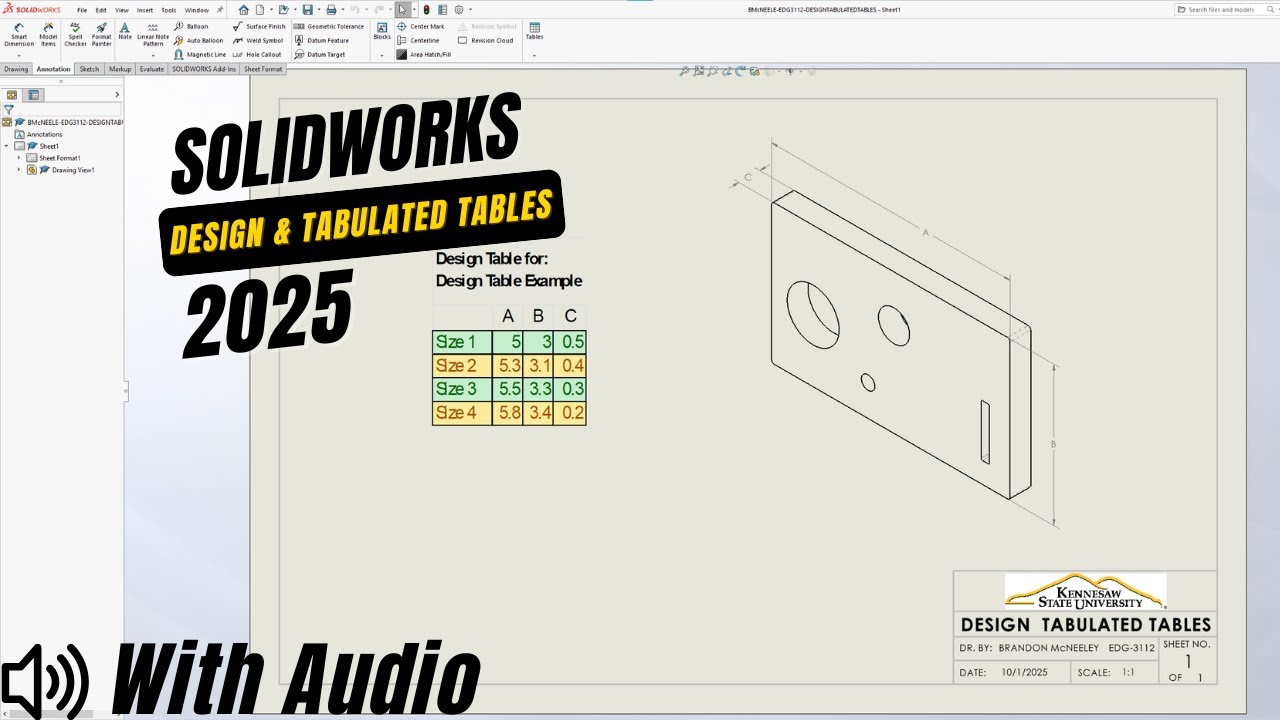Pin the menu bar with pushpin
The width and height of the screenshot is (1280, 720).
tap(220, 10)
